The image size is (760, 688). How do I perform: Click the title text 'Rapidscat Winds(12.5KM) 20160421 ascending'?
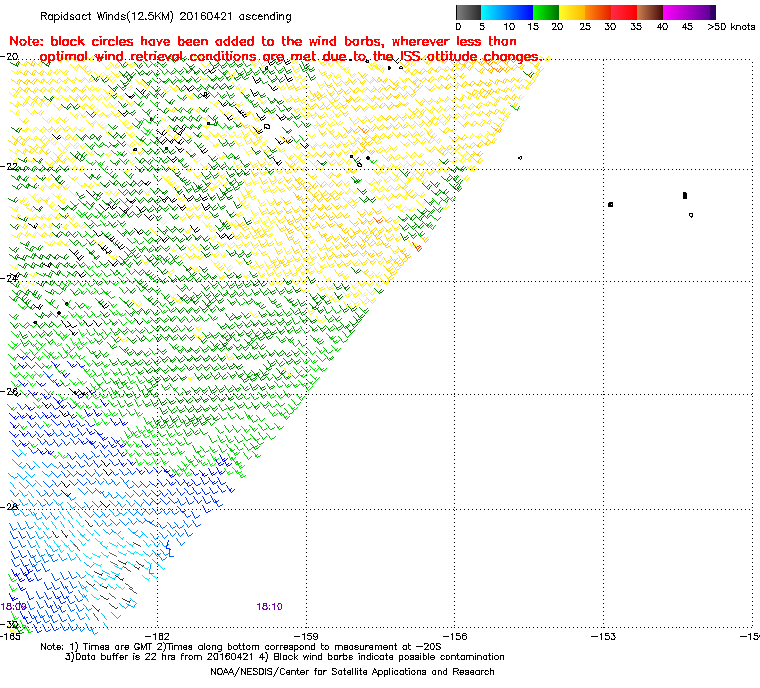(x=166, y=16)
